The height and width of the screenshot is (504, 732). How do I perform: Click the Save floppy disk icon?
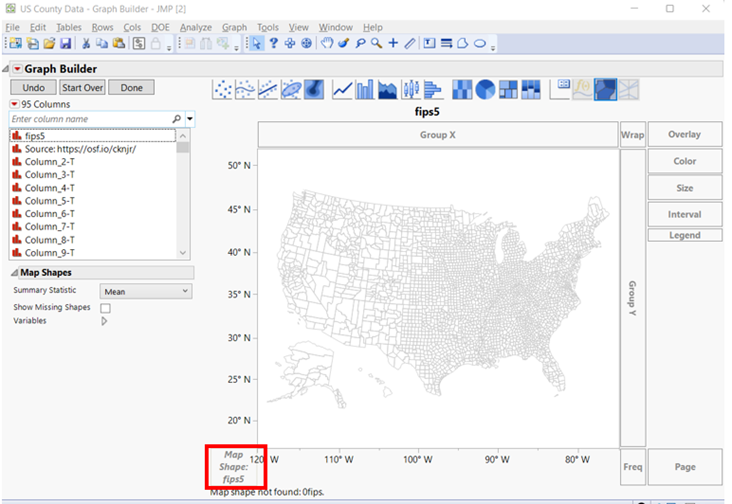pyautogui.click(x=66, y=43)
